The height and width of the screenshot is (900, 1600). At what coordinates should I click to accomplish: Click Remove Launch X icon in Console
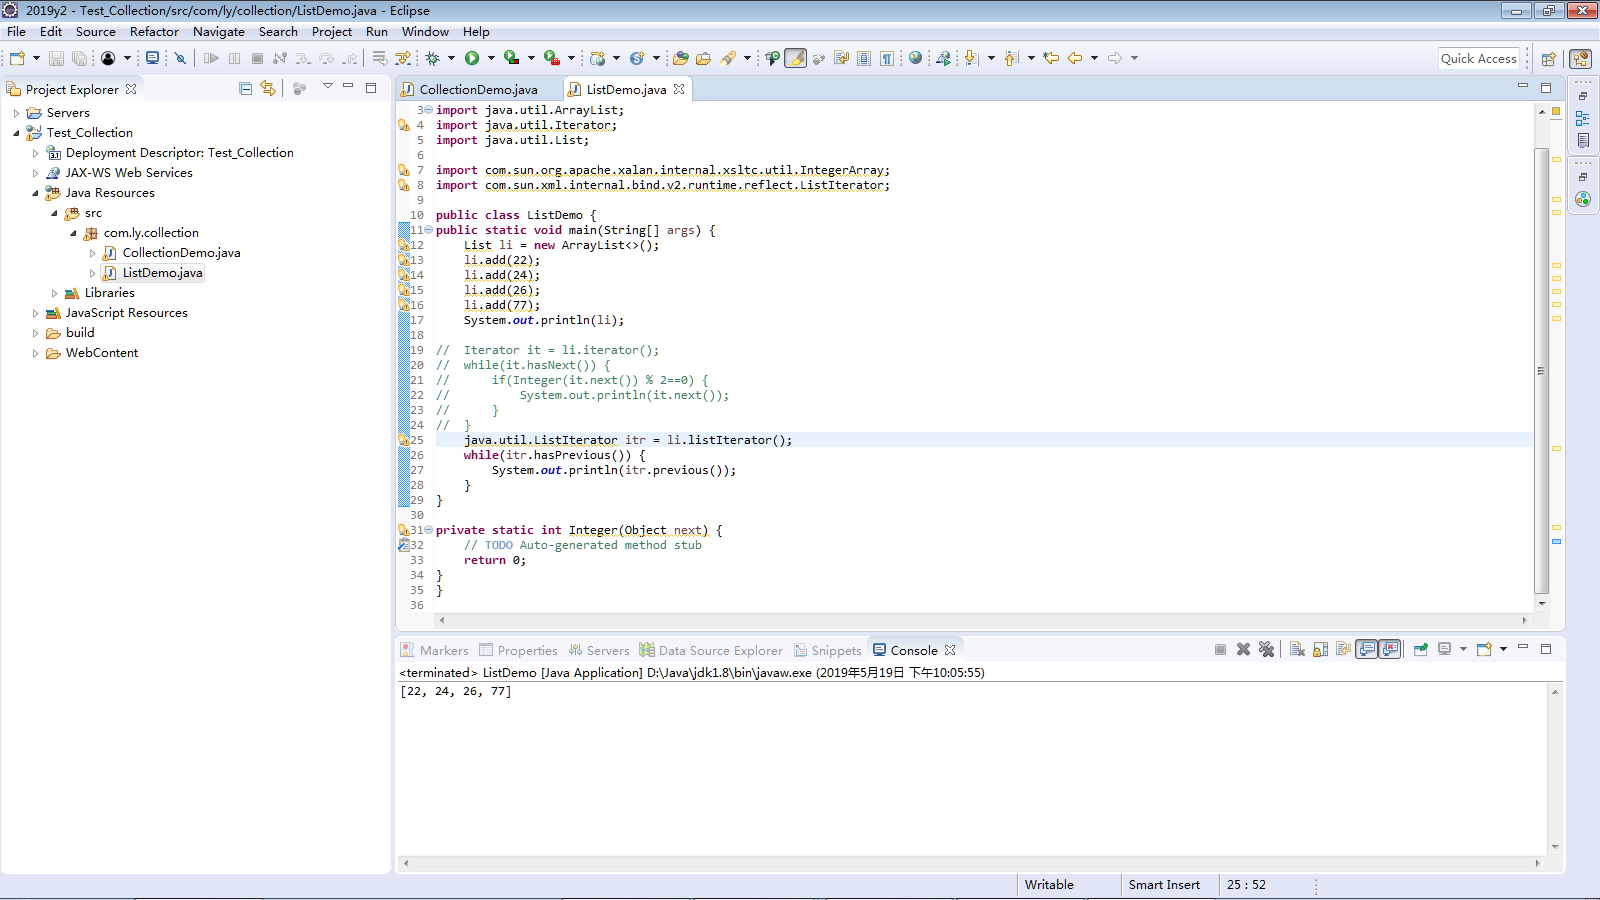[x=1243, y=649]
